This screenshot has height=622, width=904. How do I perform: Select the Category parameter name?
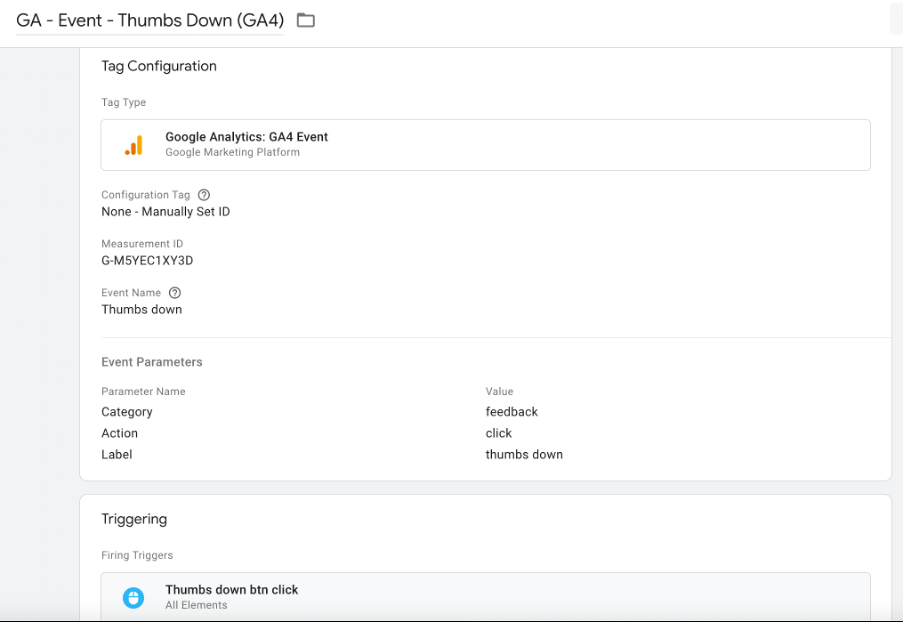[x=127, y=412]
